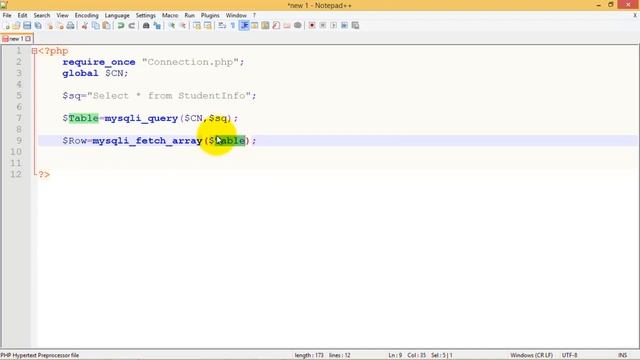Open the Window menu
Screen dimensions: 640x360
[236, 16]
